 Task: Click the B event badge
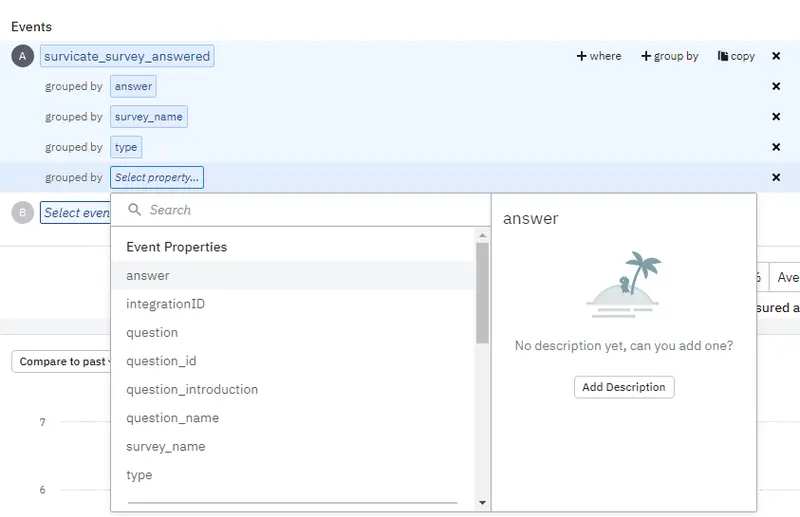point(22,213)
